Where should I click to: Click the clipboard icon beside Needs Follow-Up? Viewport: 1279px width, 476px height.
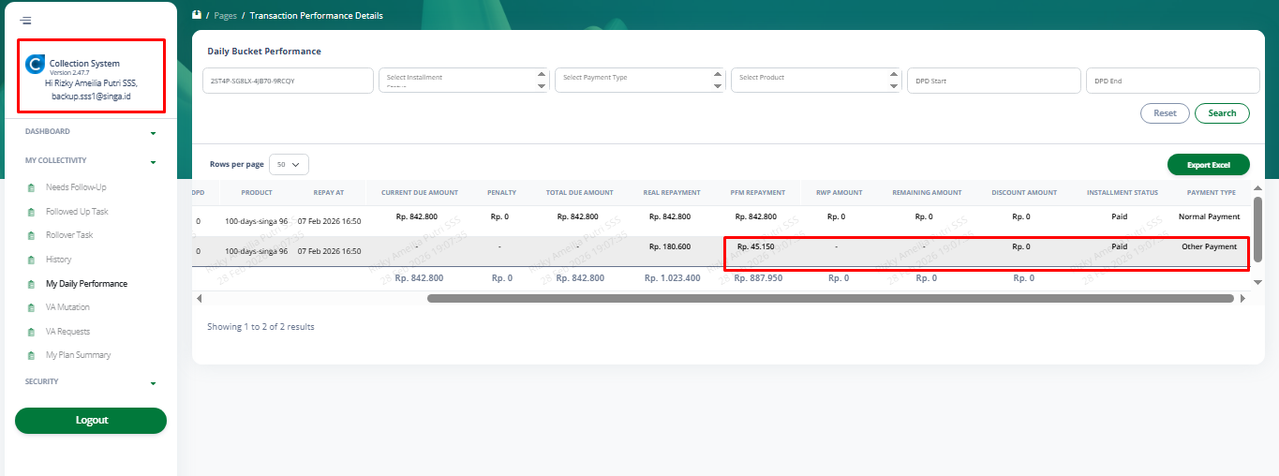point(31,188)
